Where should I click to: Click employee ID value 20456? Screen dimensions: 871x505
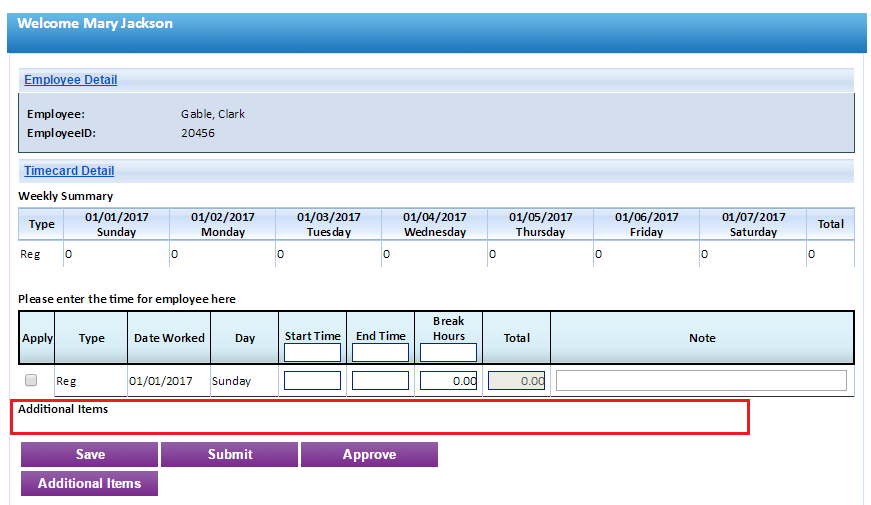click(198, 133)
